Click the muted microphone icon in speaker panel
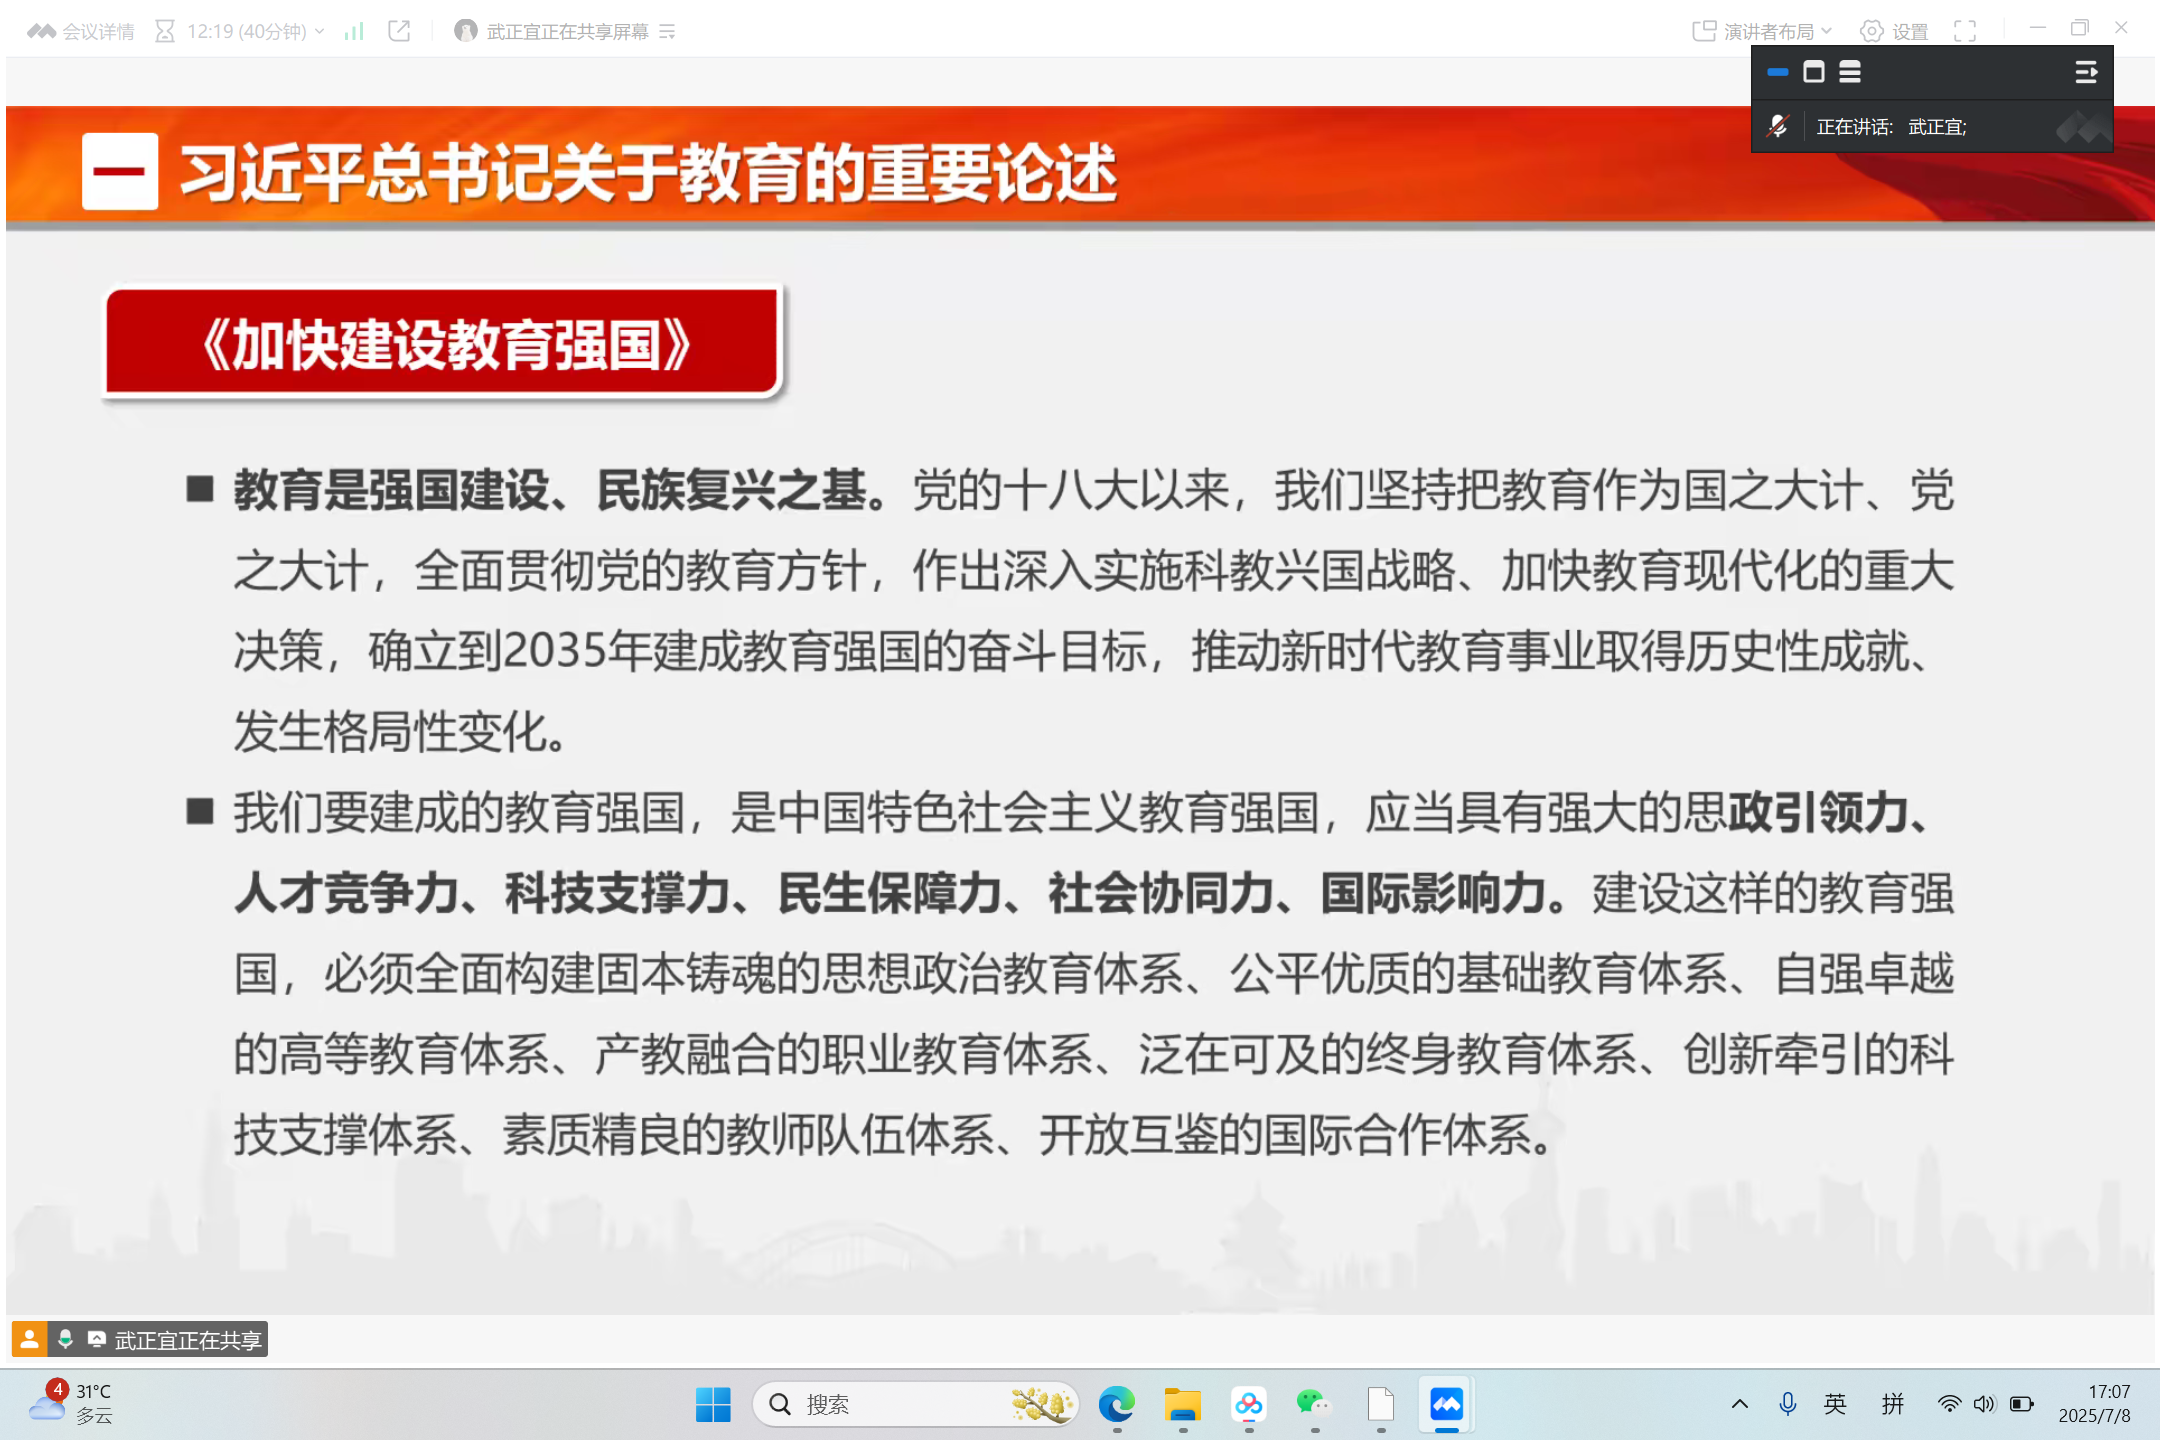The image size is (2160, 1440). [x=1779, y=127]
